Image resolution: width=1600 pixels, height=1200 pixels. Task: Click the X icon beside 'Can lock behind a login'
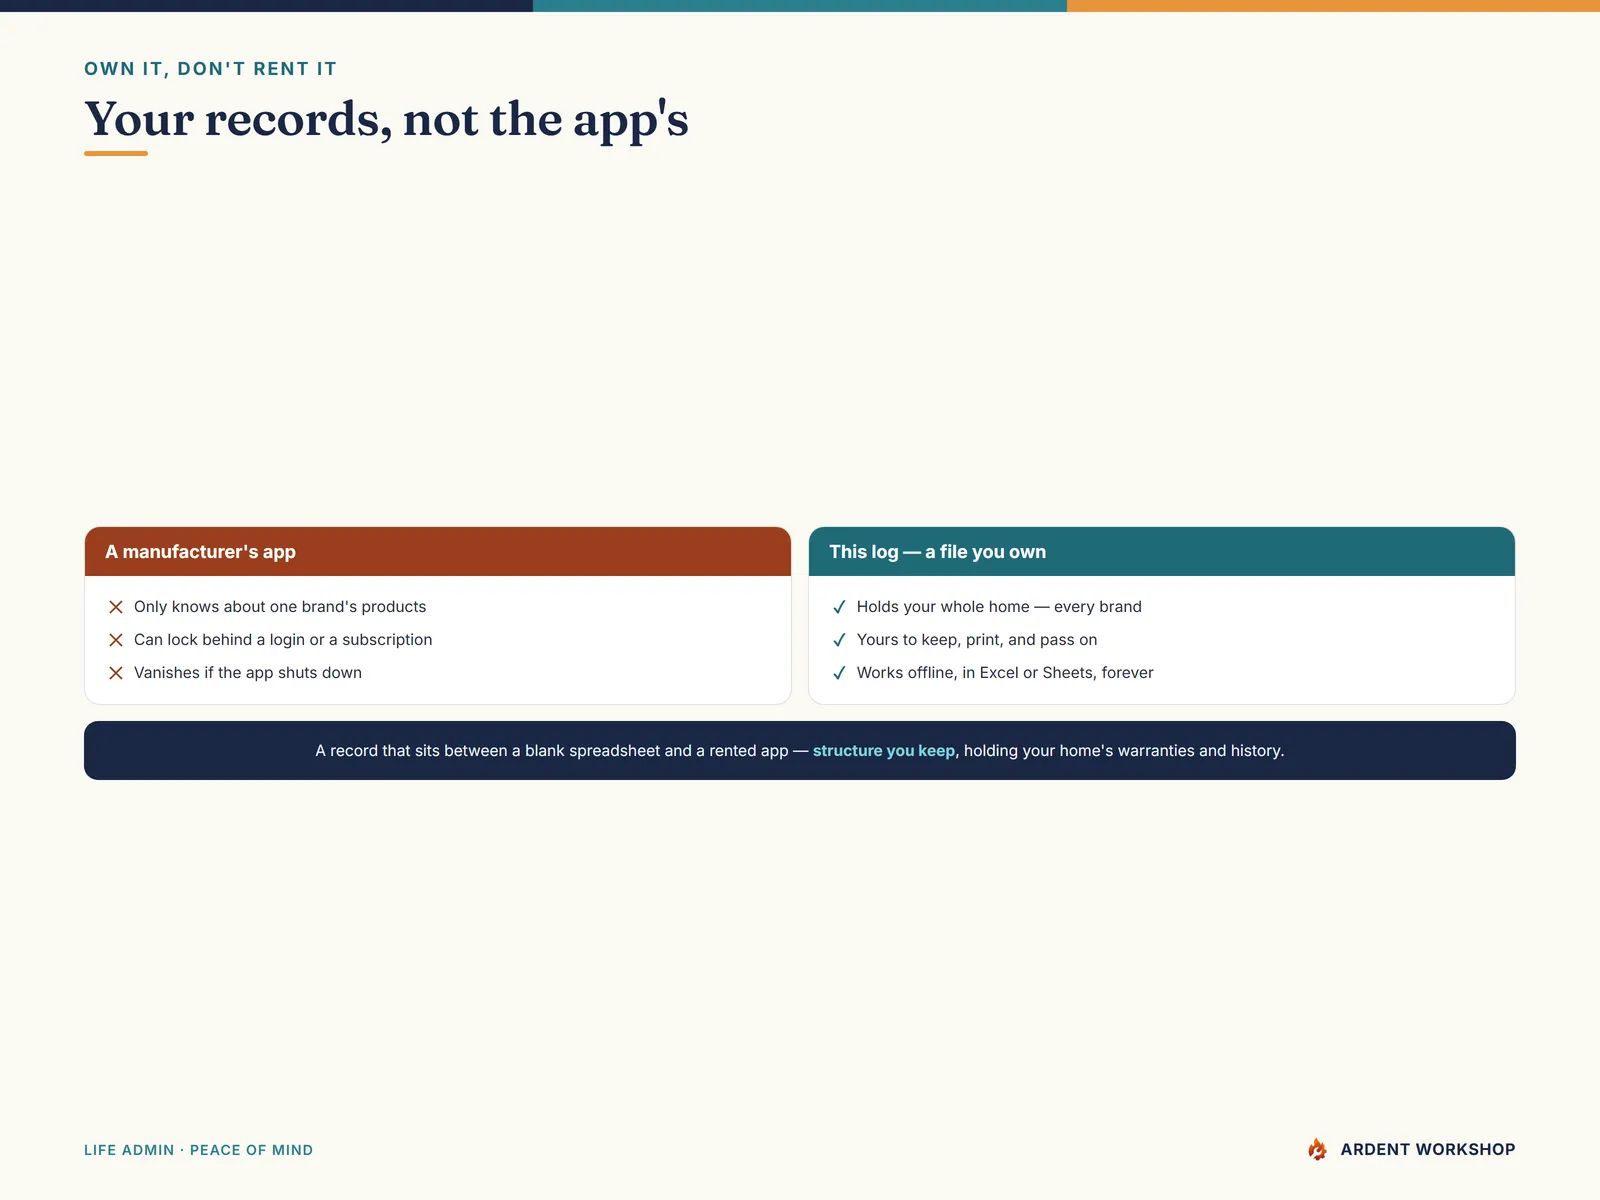click(x=116, y=640)
